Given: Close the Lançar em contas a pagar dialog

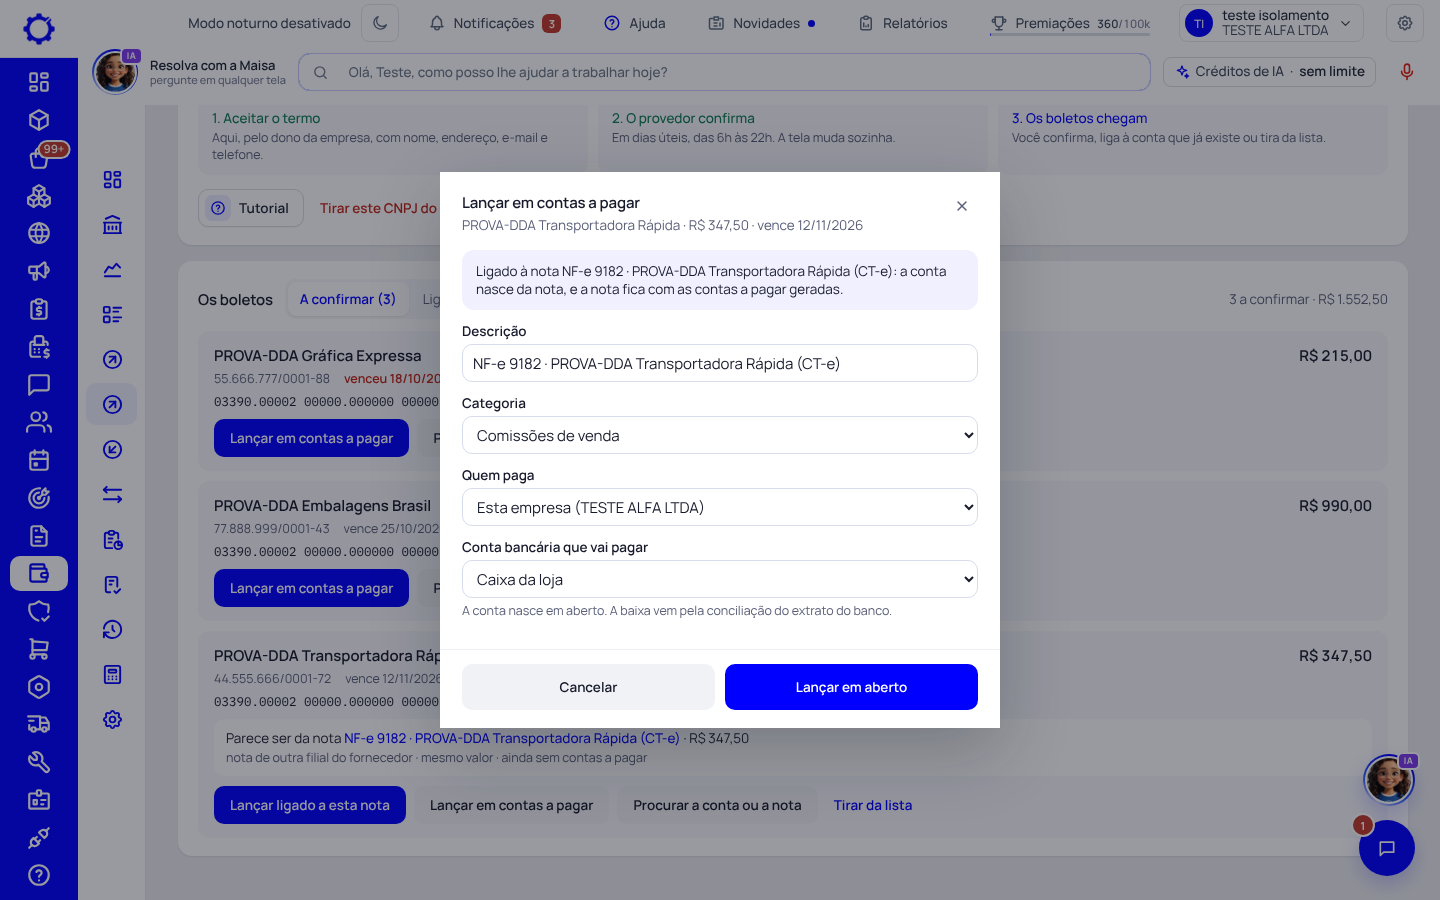Looking at the screenshot, I should point(962,206).
